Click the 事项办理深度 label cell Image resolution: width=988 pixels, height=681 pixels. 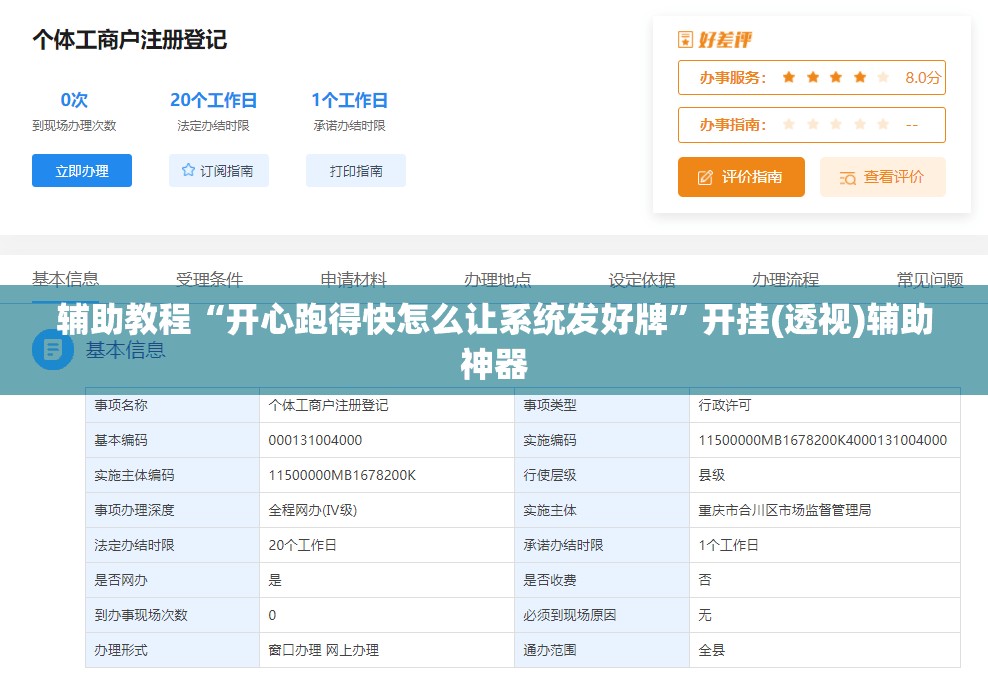[x=172, y=510]
